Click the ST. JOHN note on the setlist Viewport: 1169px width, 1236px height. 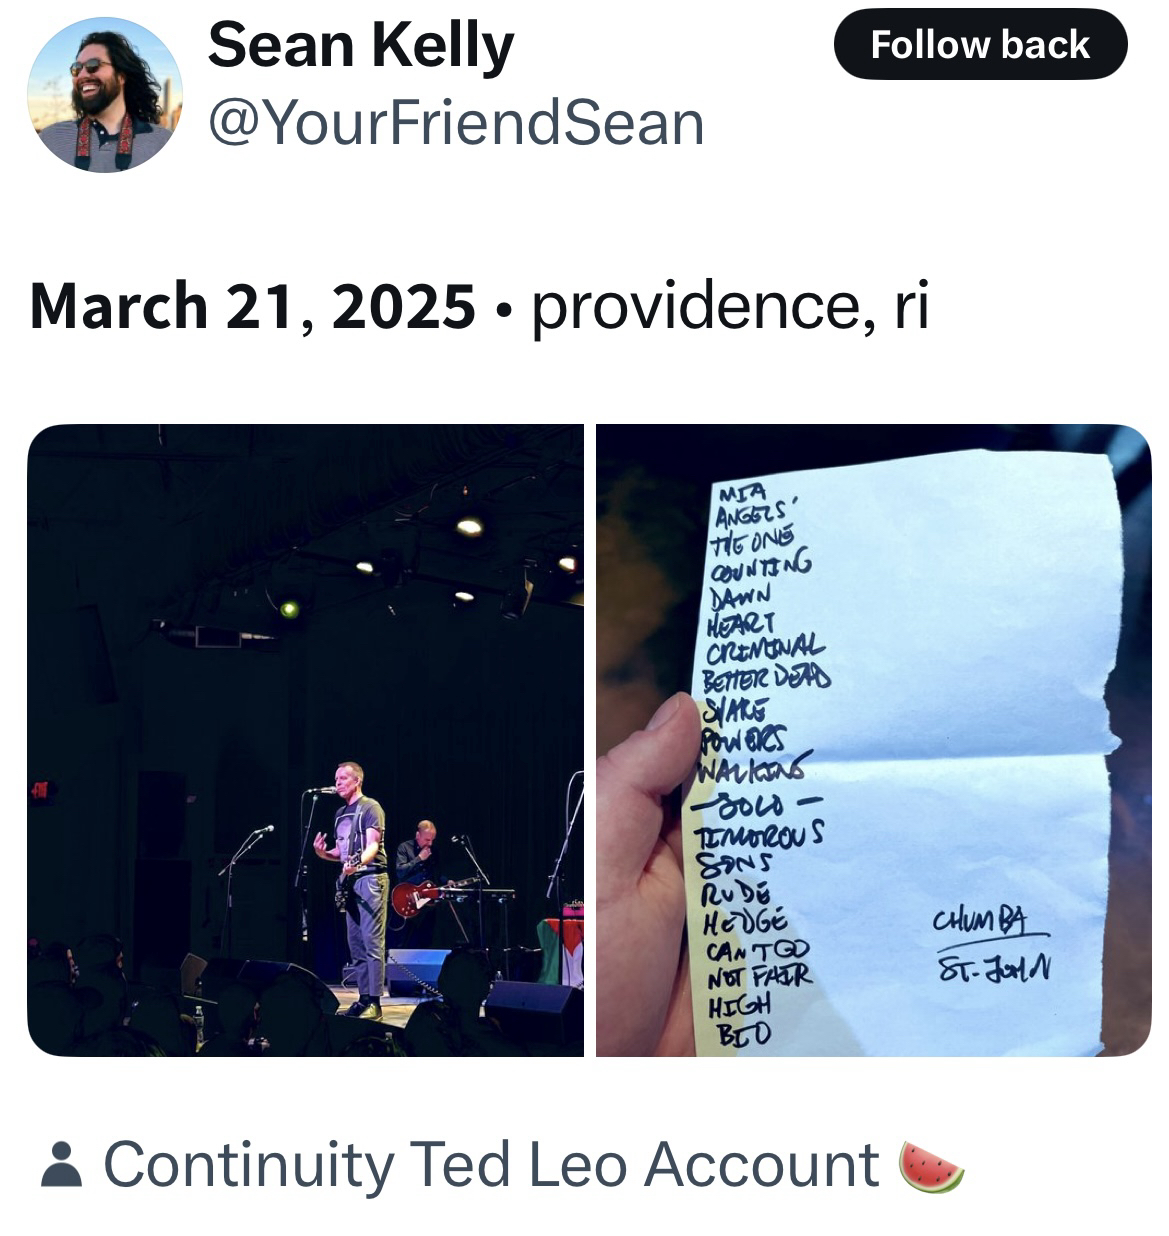point(993,967)
